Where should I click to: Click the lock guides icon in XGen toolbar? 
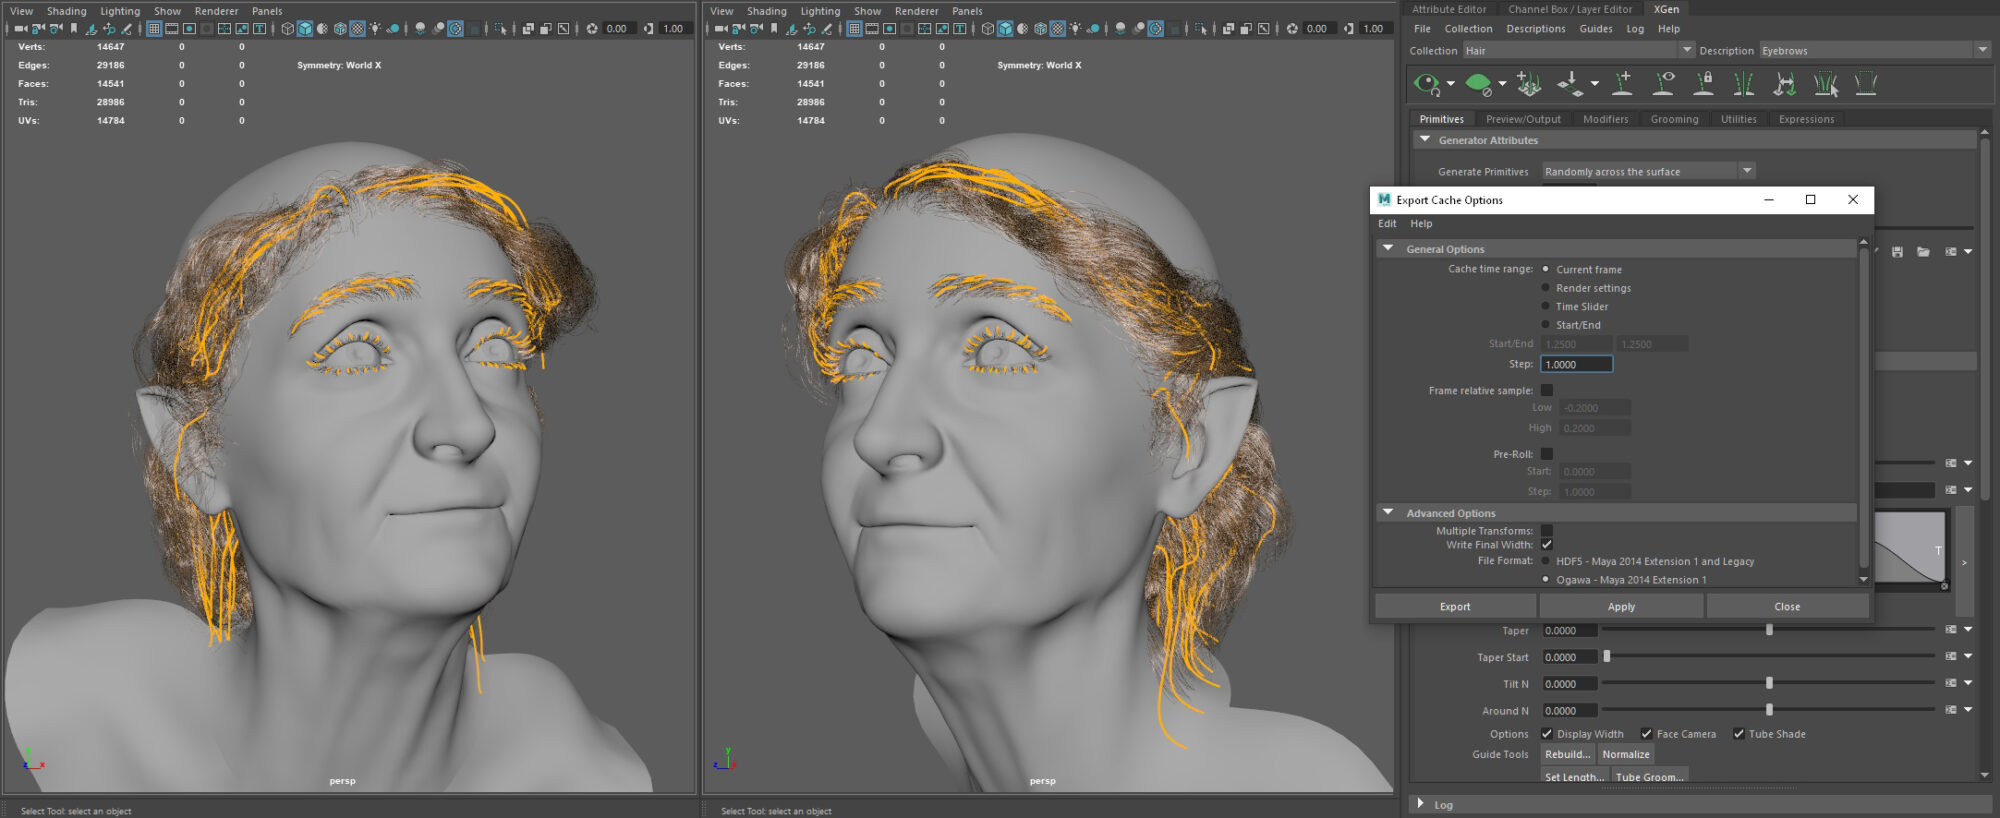point(1703,84)
